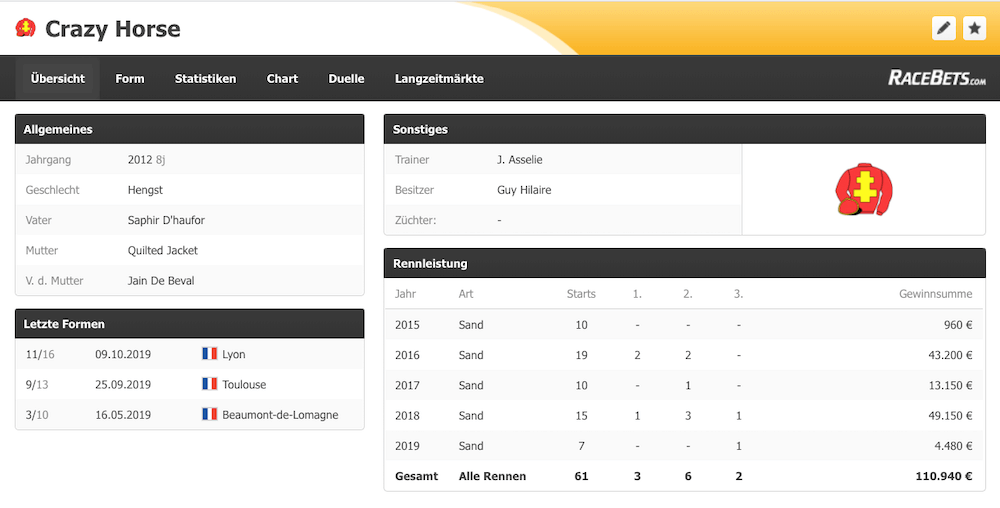The width and height of the screenshot is (1000, 508).
Task: Click the Letzte Formen panel header
Action: click(x=189, y=324)
